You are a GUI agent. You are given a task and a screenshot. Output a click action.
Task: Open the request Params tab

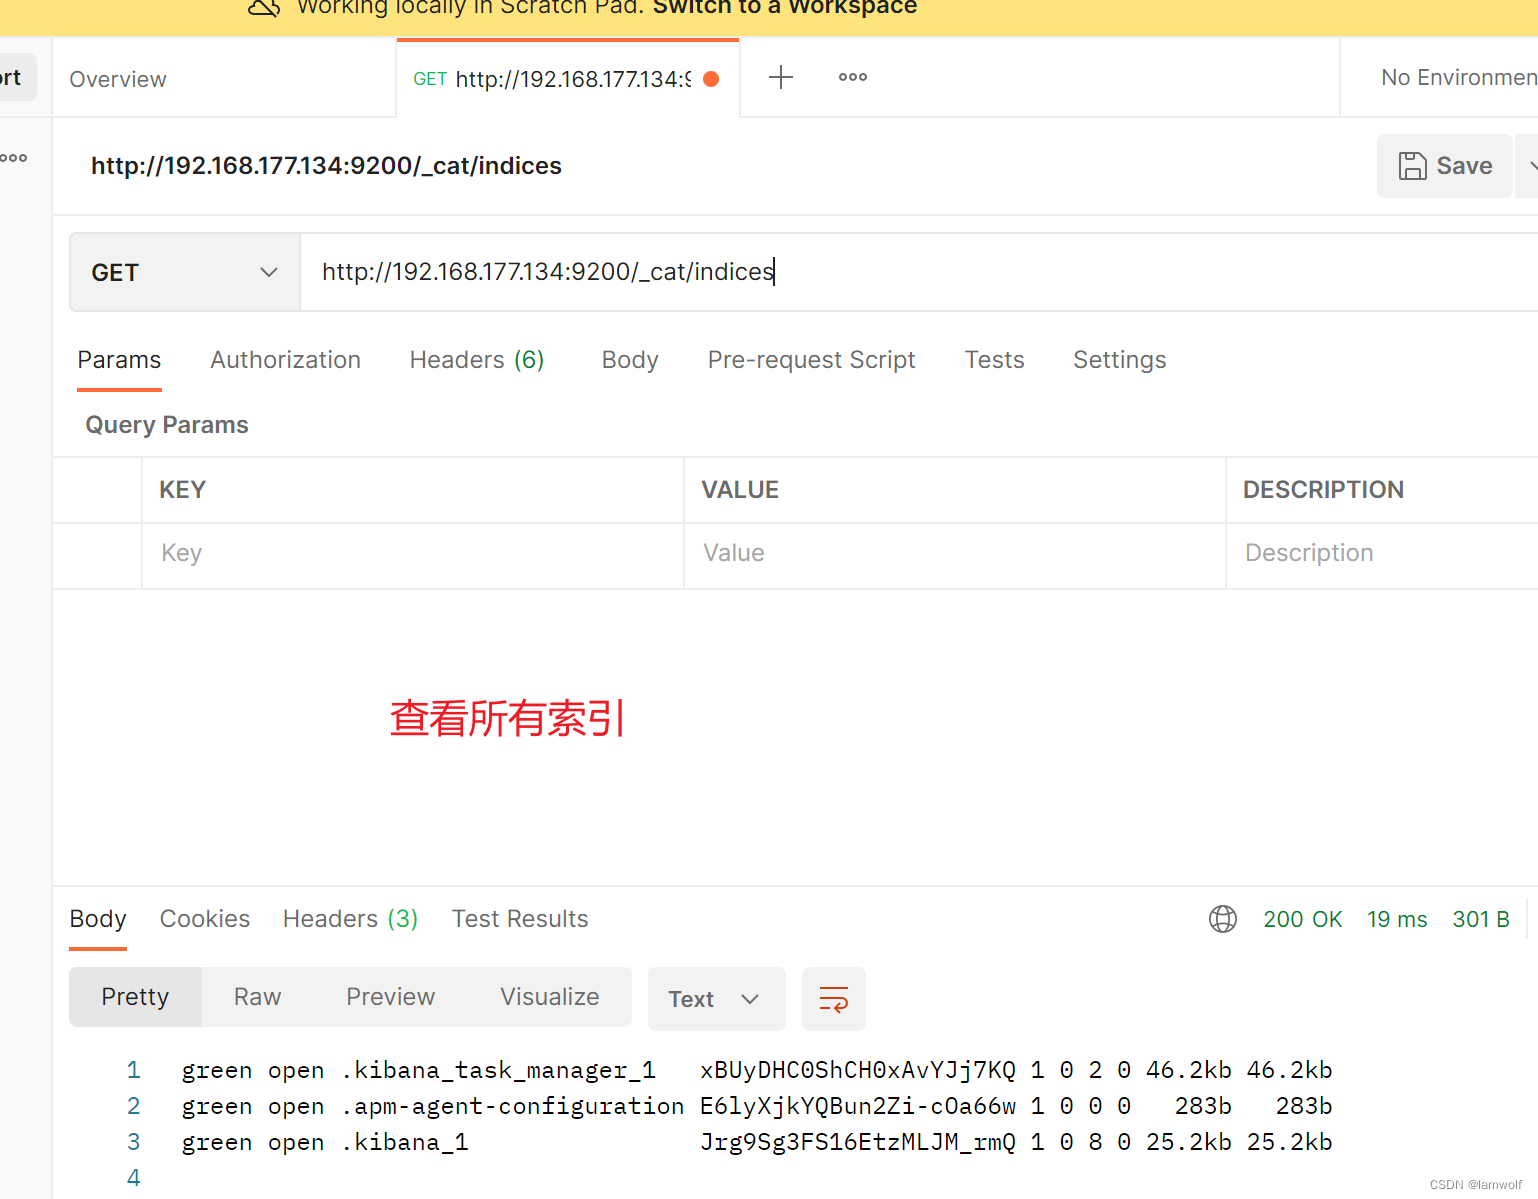pyautogui.click(x=119, y=360)
